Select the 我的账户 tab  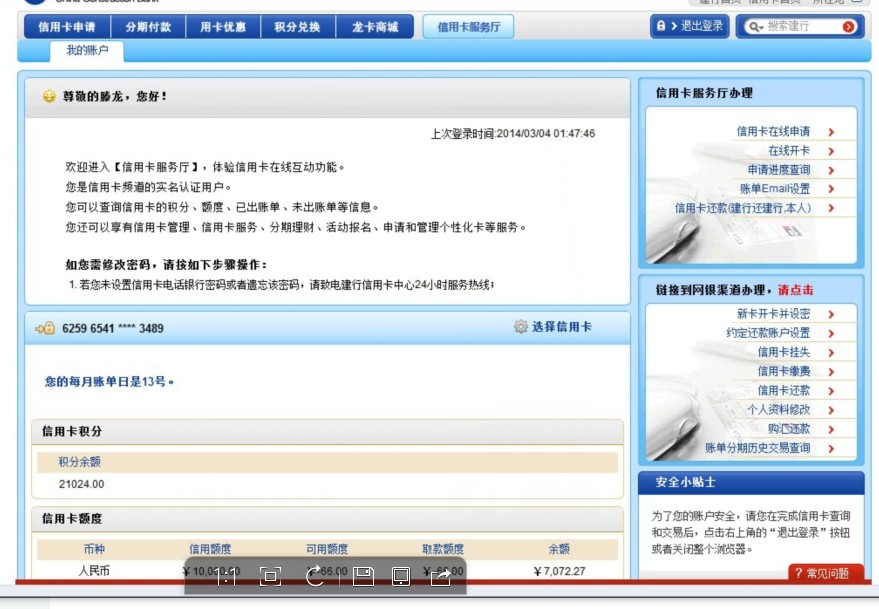point(87,50)
